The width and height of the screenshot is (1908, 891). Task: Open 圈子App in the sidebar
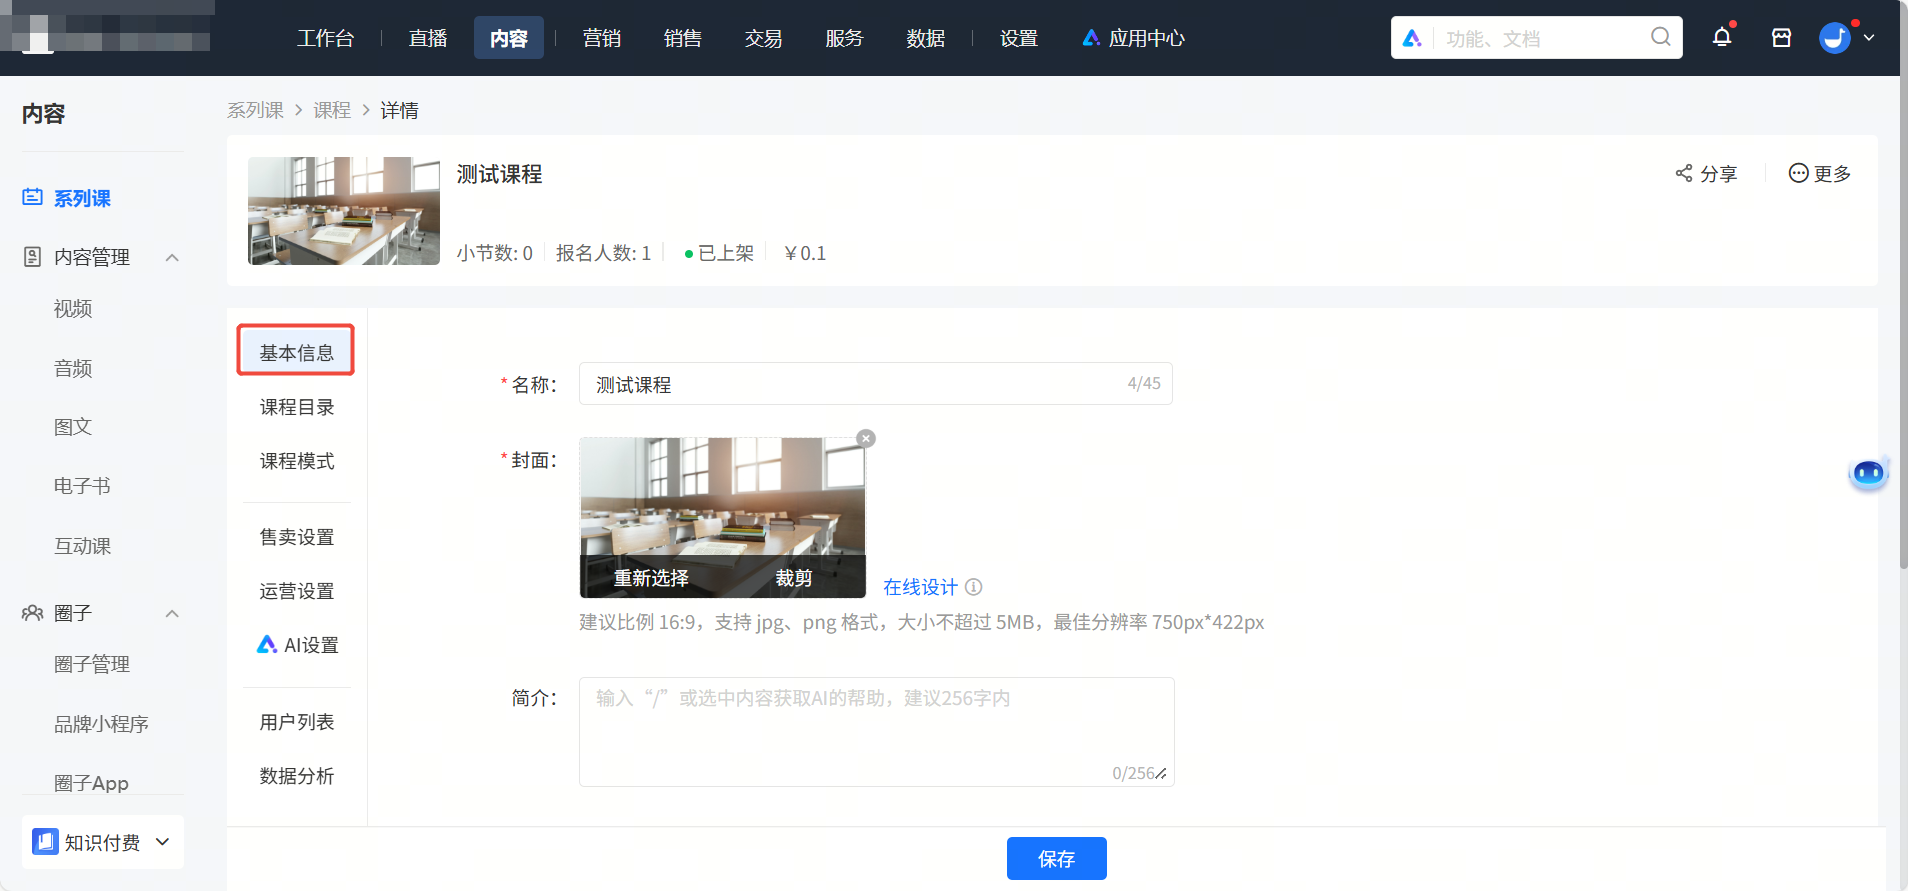coord(91,783)
